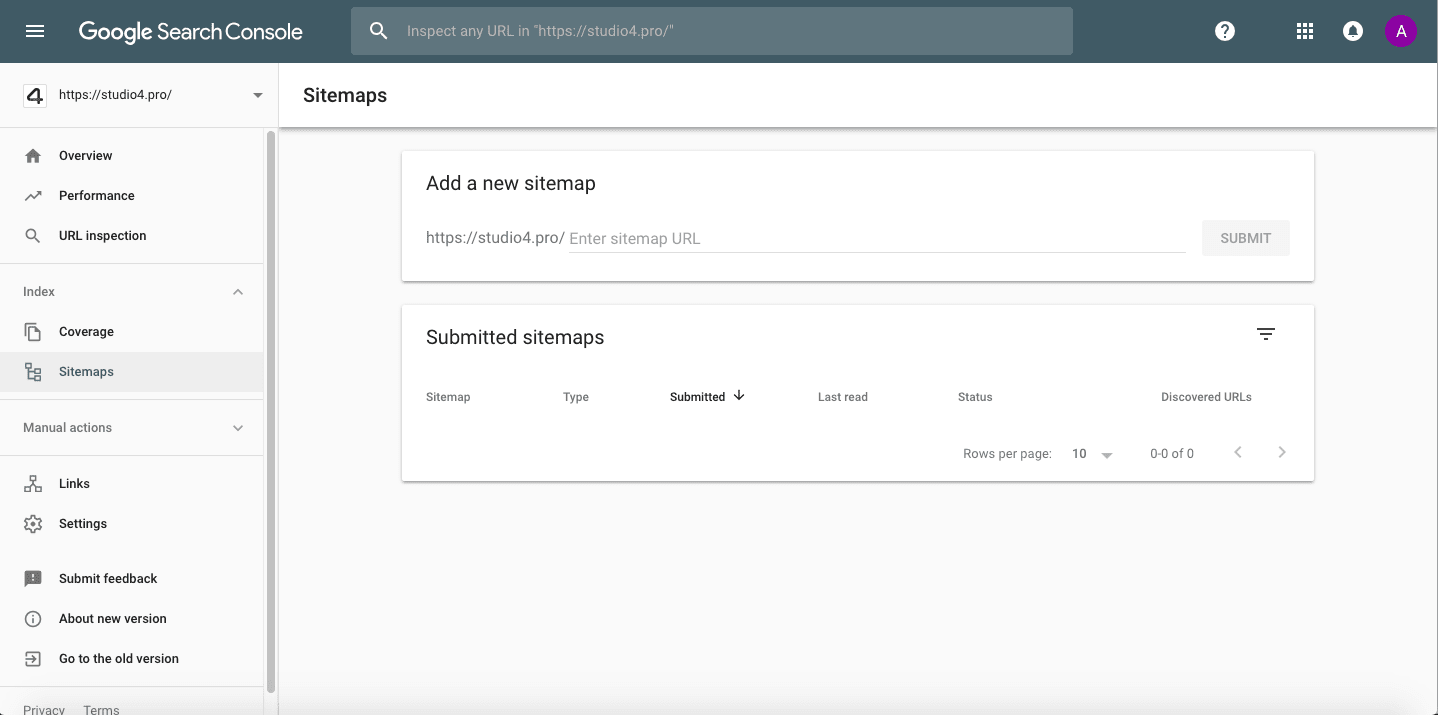Viewport: 1438px width, 715px height.
Task: Click the 'Submitted sitemaps' heading
Action: pyautogui.click(x=515, y=338)
